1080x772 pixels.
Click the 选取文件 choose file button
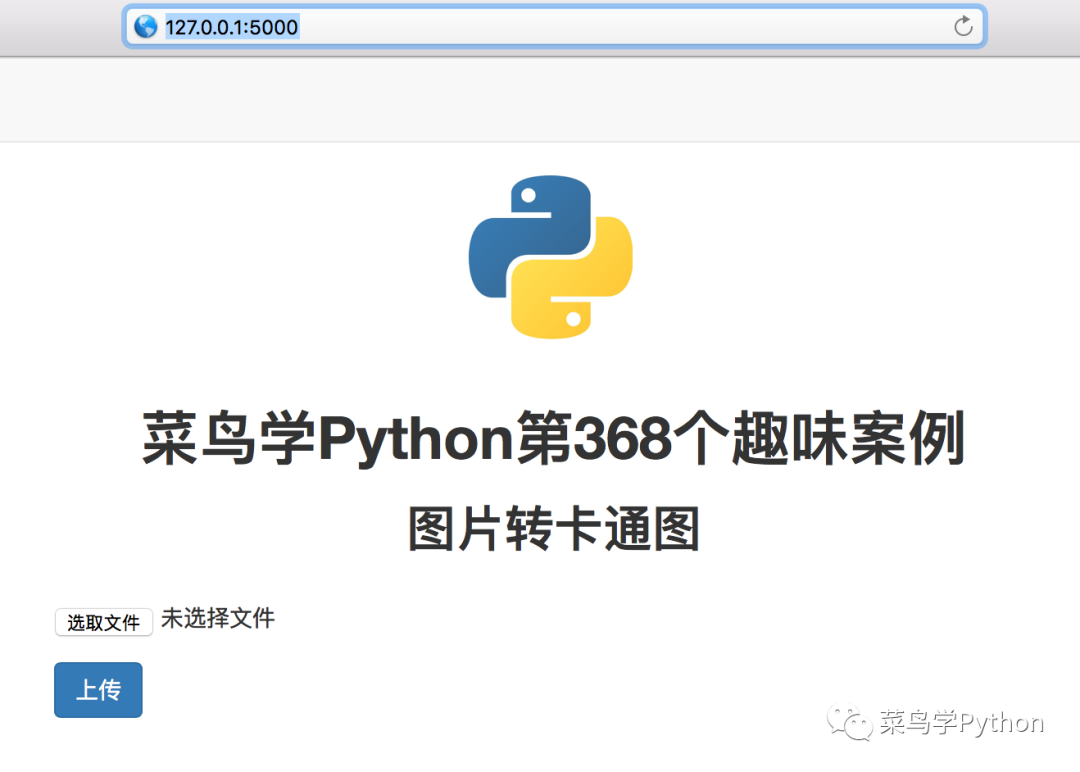pyautogui.click(x=103, y=623)
